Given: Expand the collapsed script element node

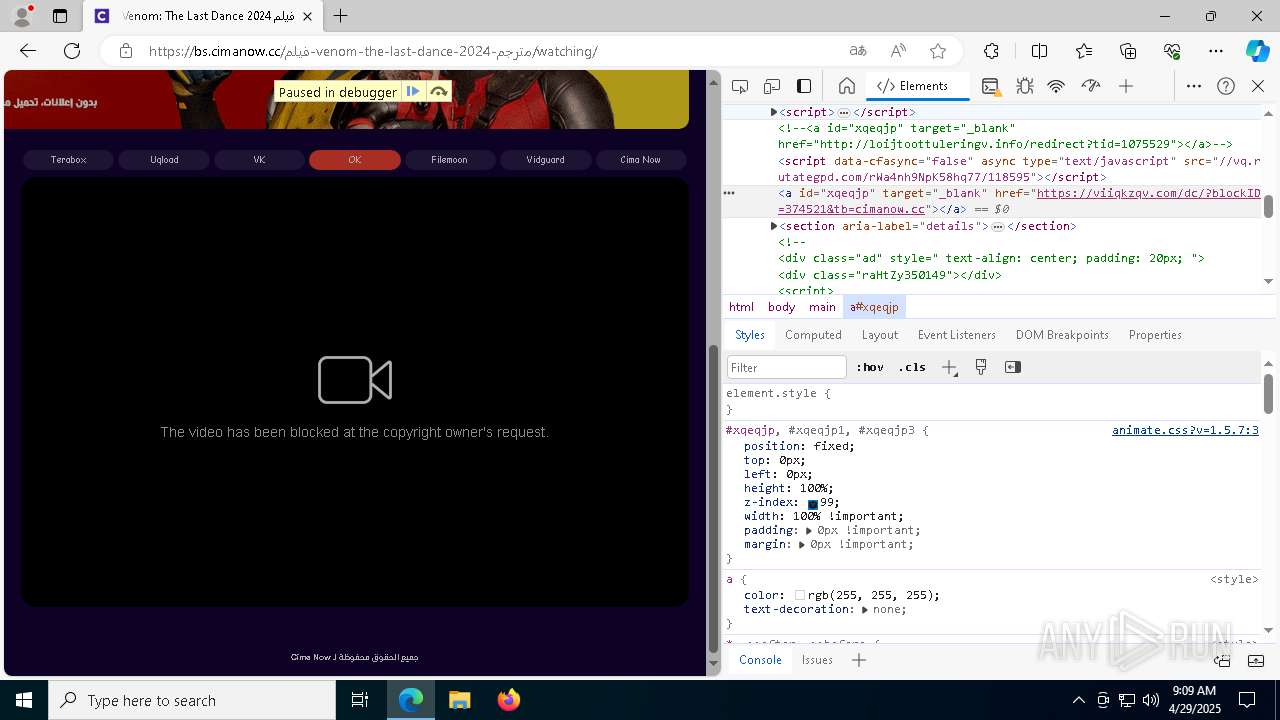Looking at the screenshot, I should [774, 112].
